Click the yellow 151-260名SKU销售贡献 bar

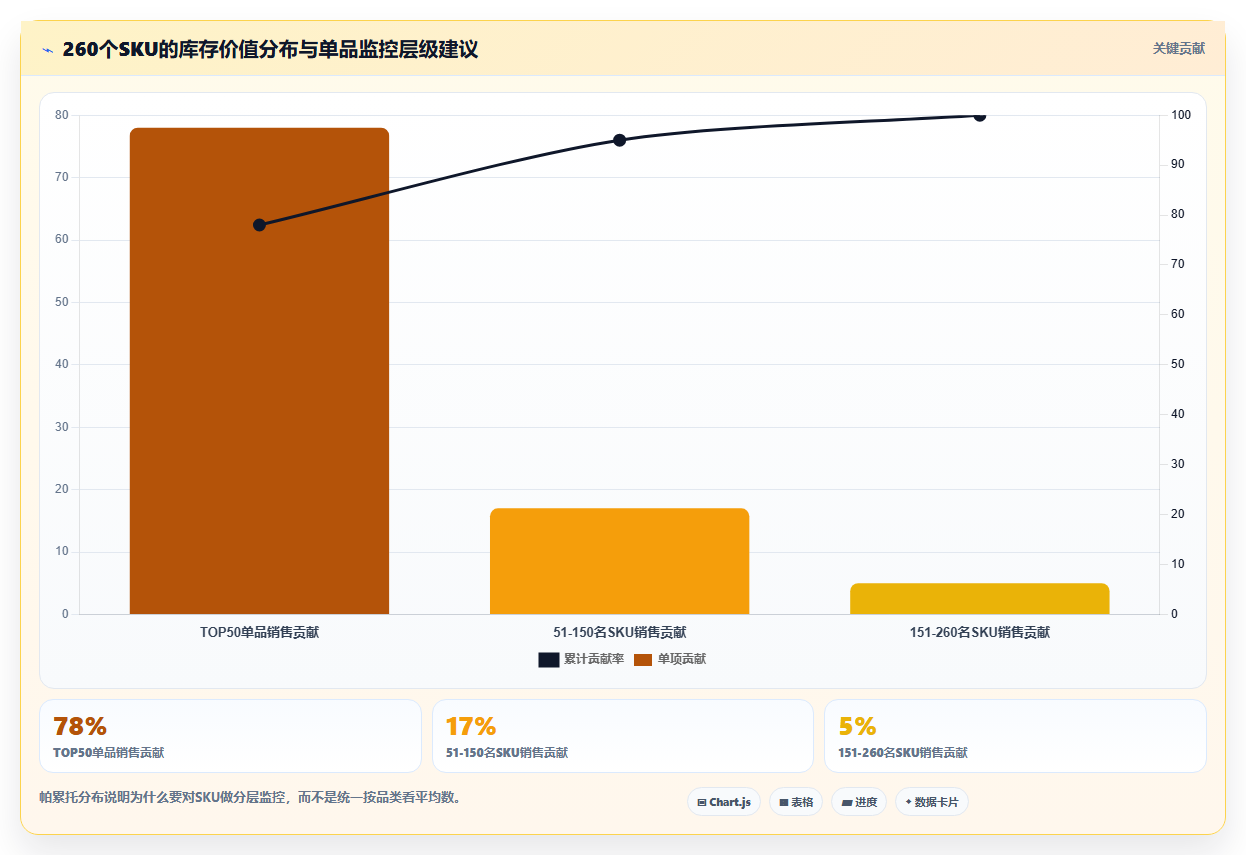[x=980, y=598]
